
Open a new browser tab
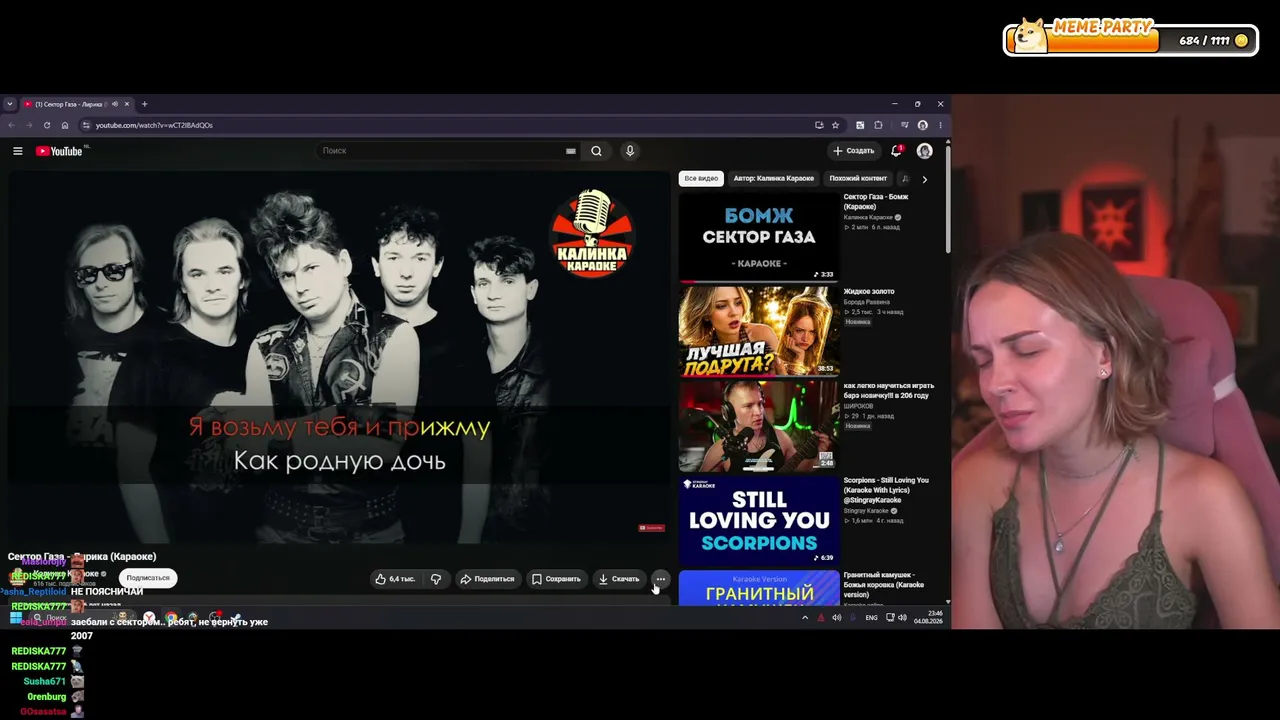(x=144, y=104)
